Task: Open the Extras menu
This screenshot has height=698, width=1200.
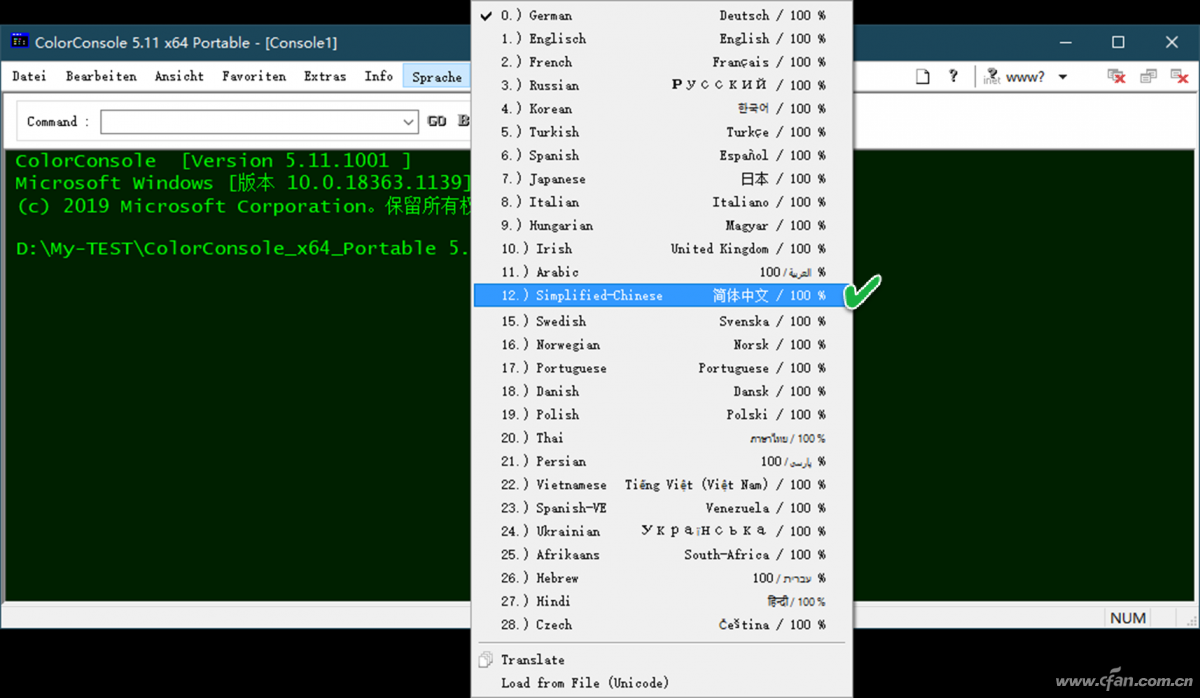Action: 325,77
